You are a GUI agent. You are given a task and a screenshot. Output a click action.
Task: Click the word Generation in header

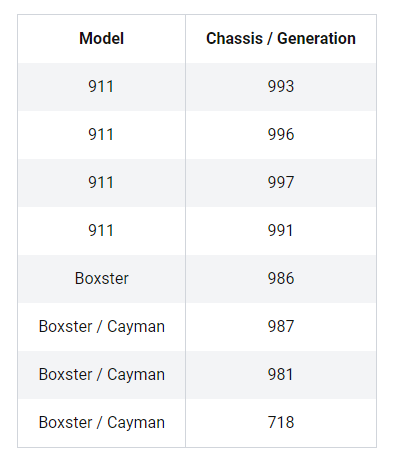click(x=316, y=39)
